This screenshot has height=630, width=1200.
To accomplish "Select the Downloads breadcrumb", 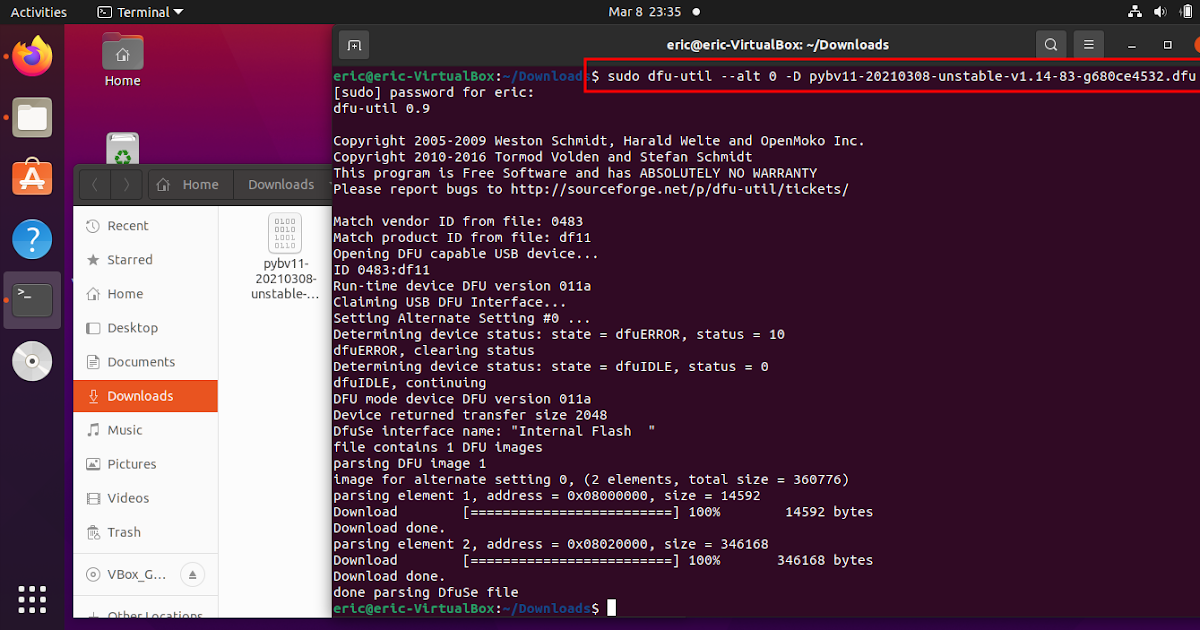I will 280,184.
